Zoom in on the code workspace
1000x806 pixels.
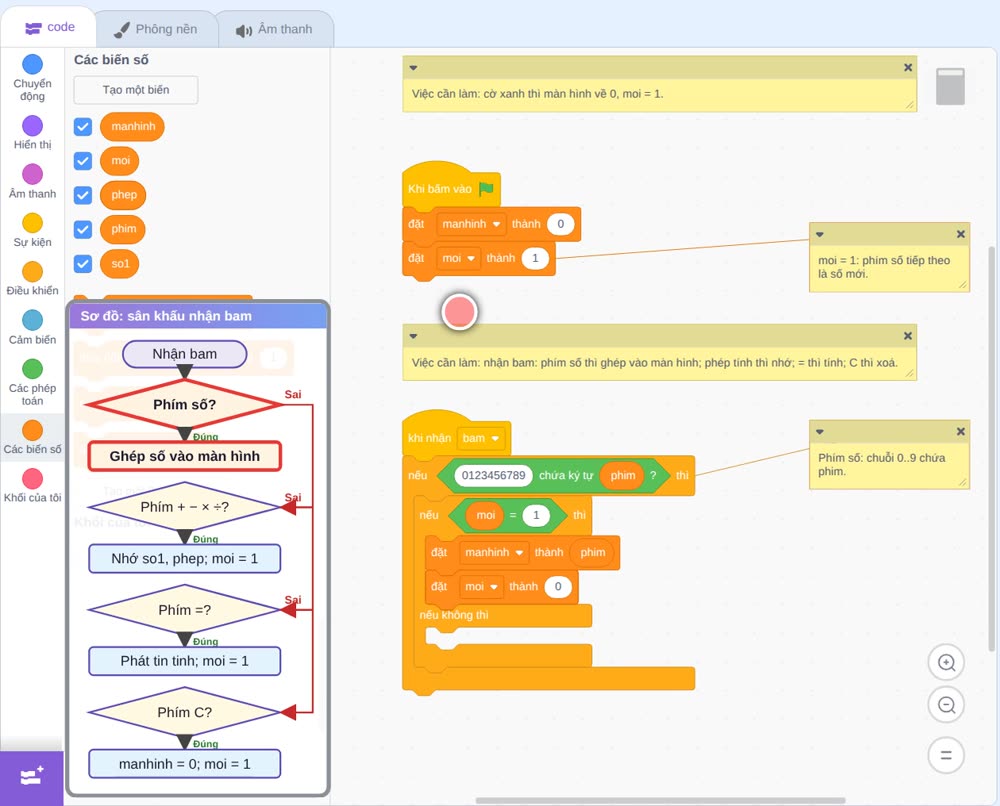(946, 663)
